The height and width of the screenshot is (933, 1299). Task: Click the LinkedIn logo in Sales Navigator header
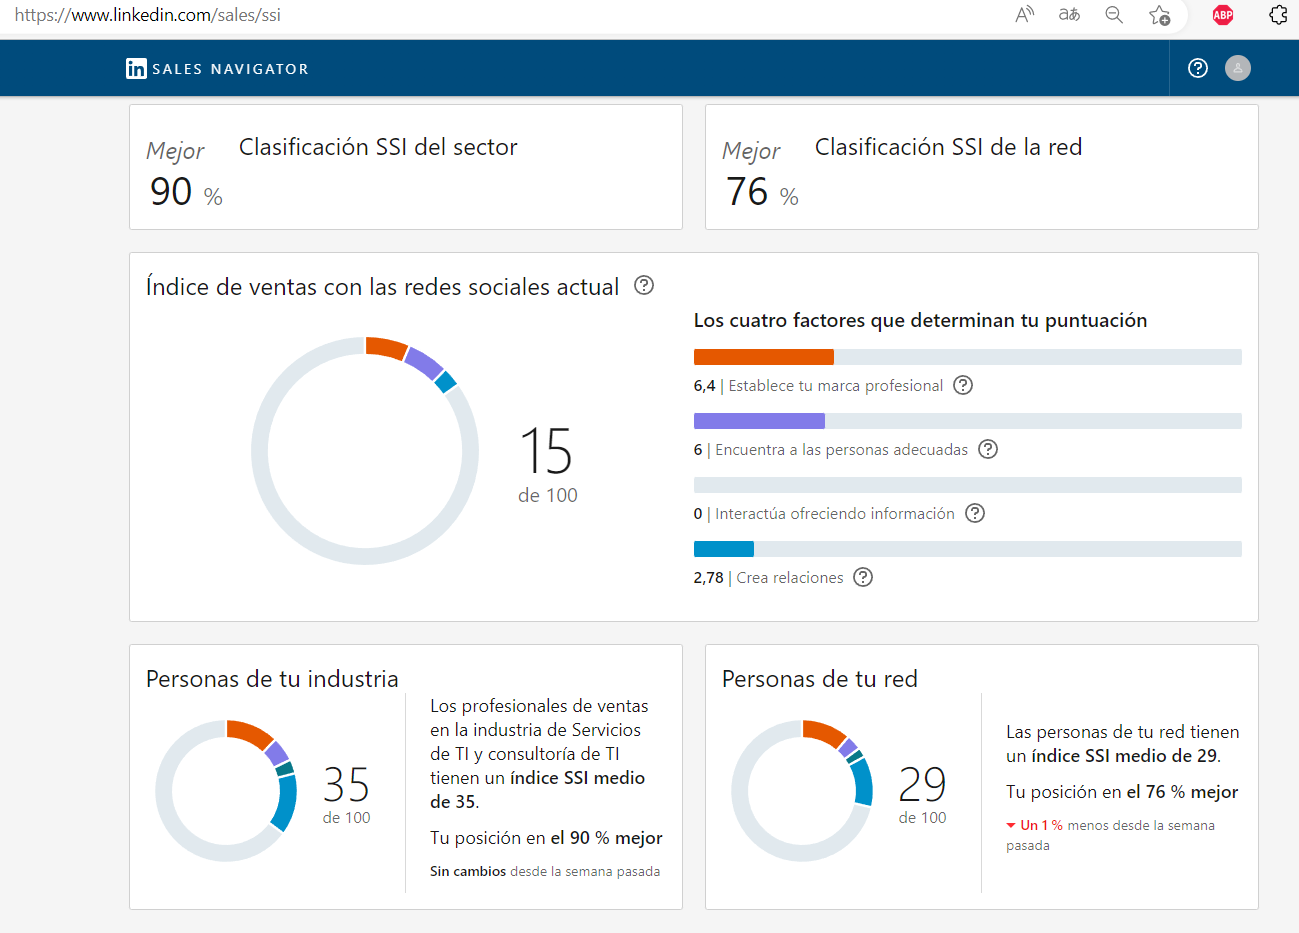[136, 68]
